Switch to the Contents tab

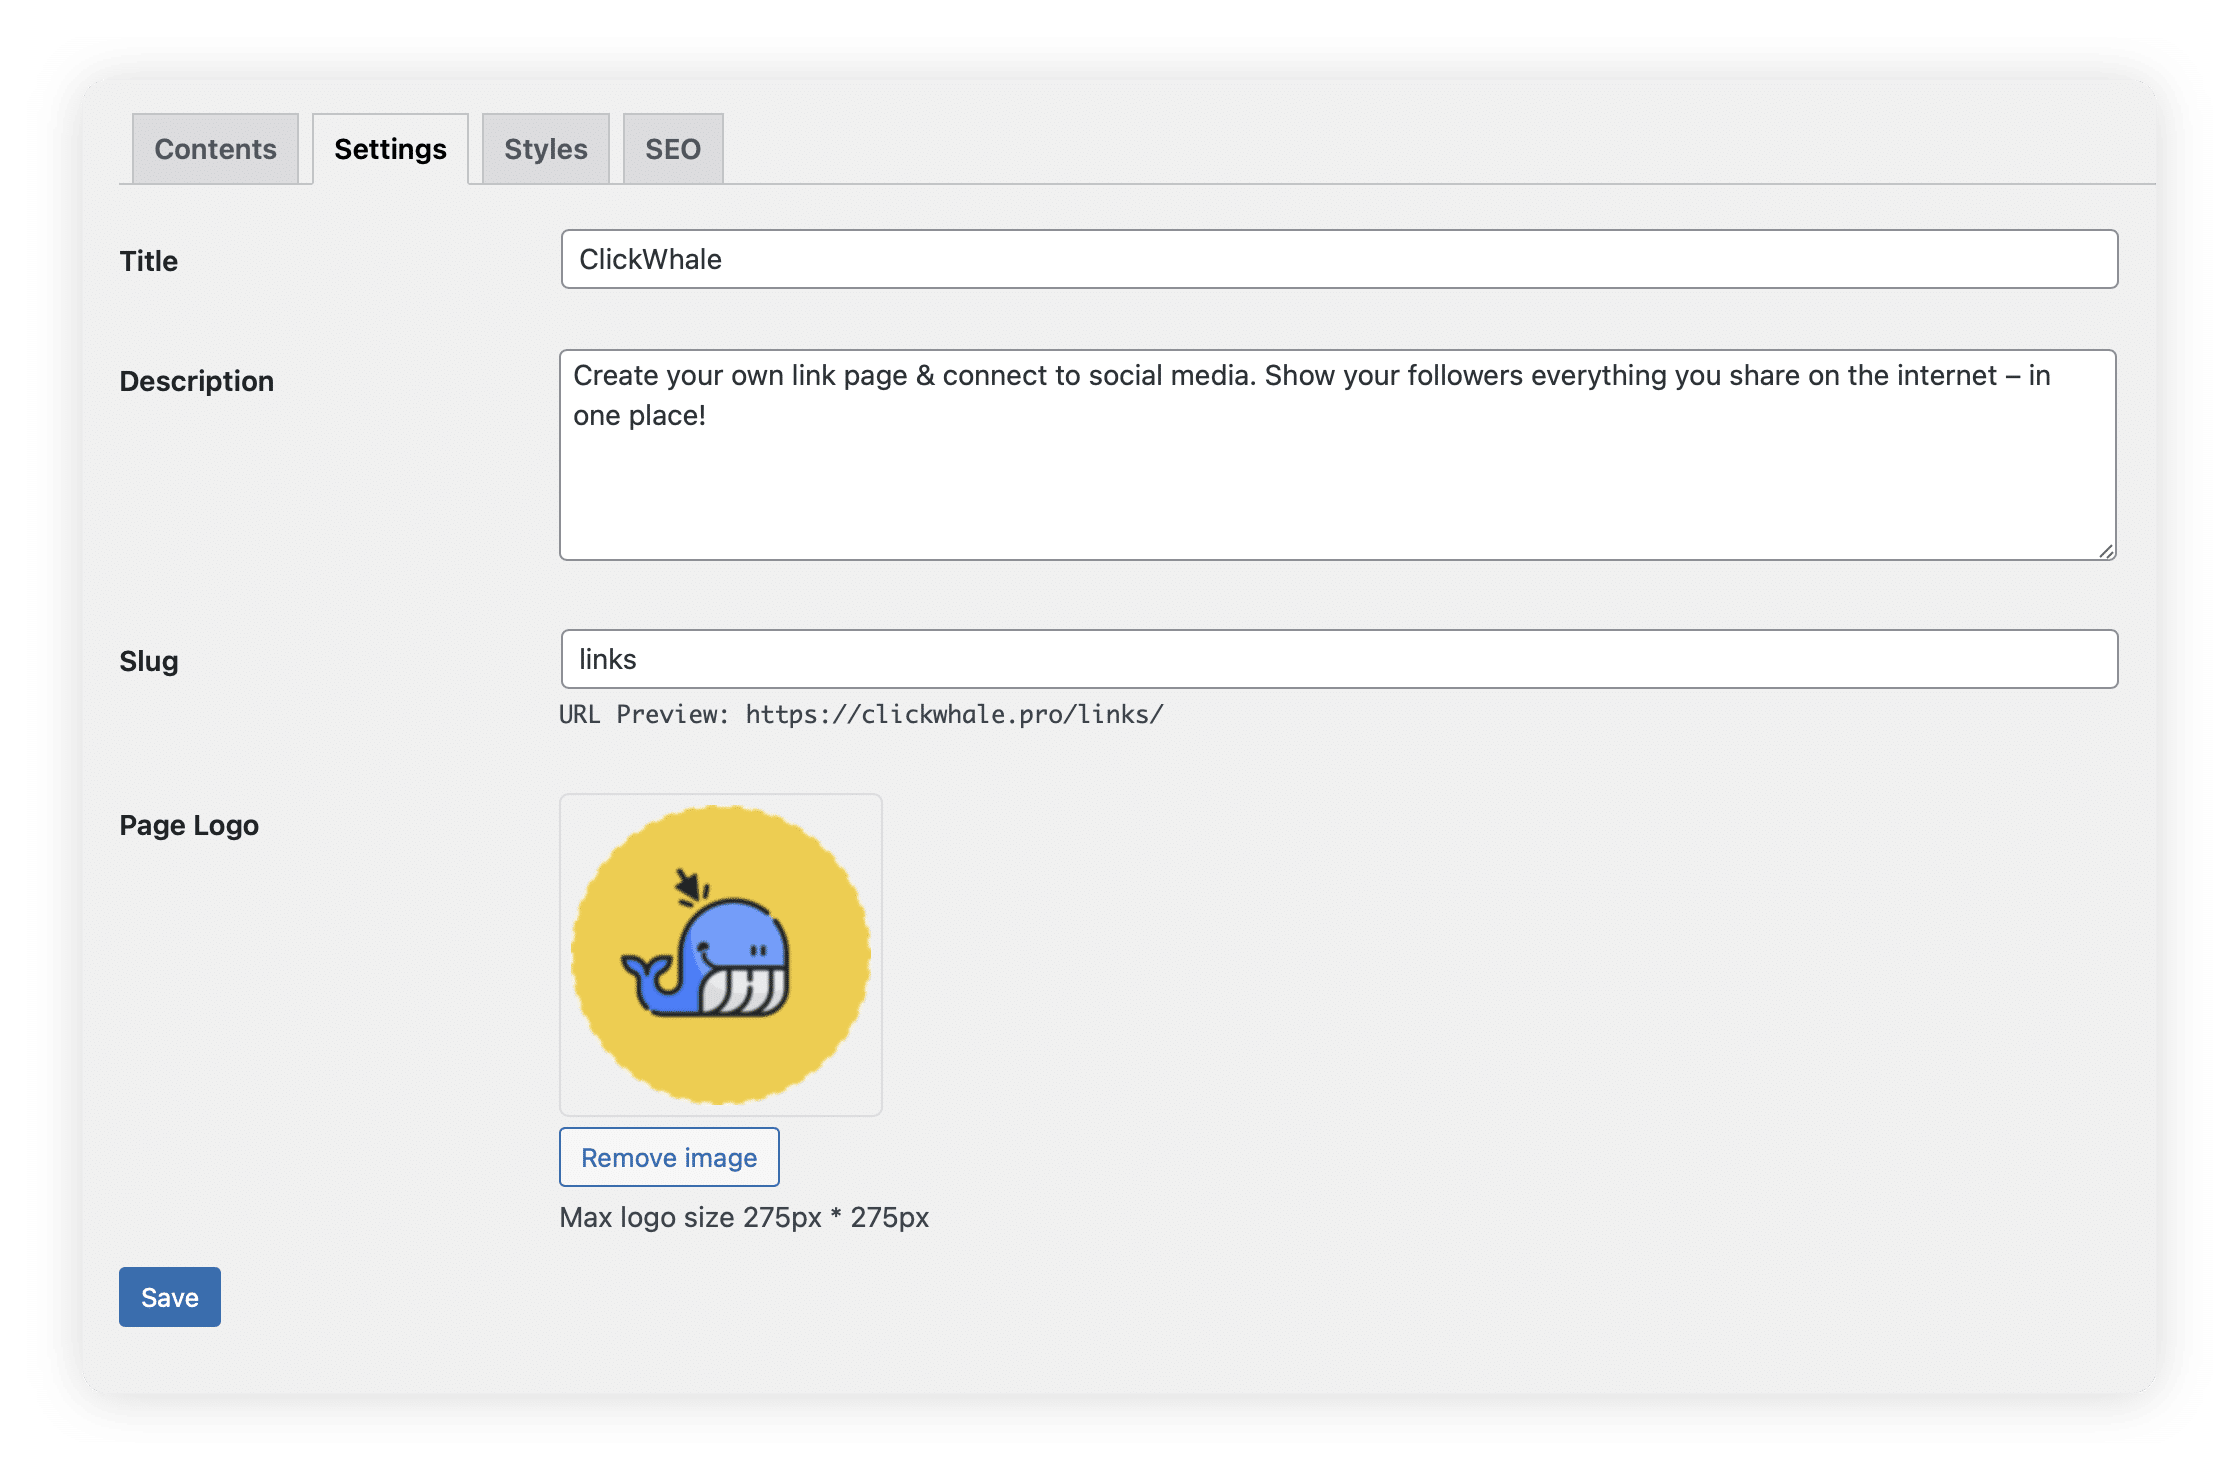point(214,148)
